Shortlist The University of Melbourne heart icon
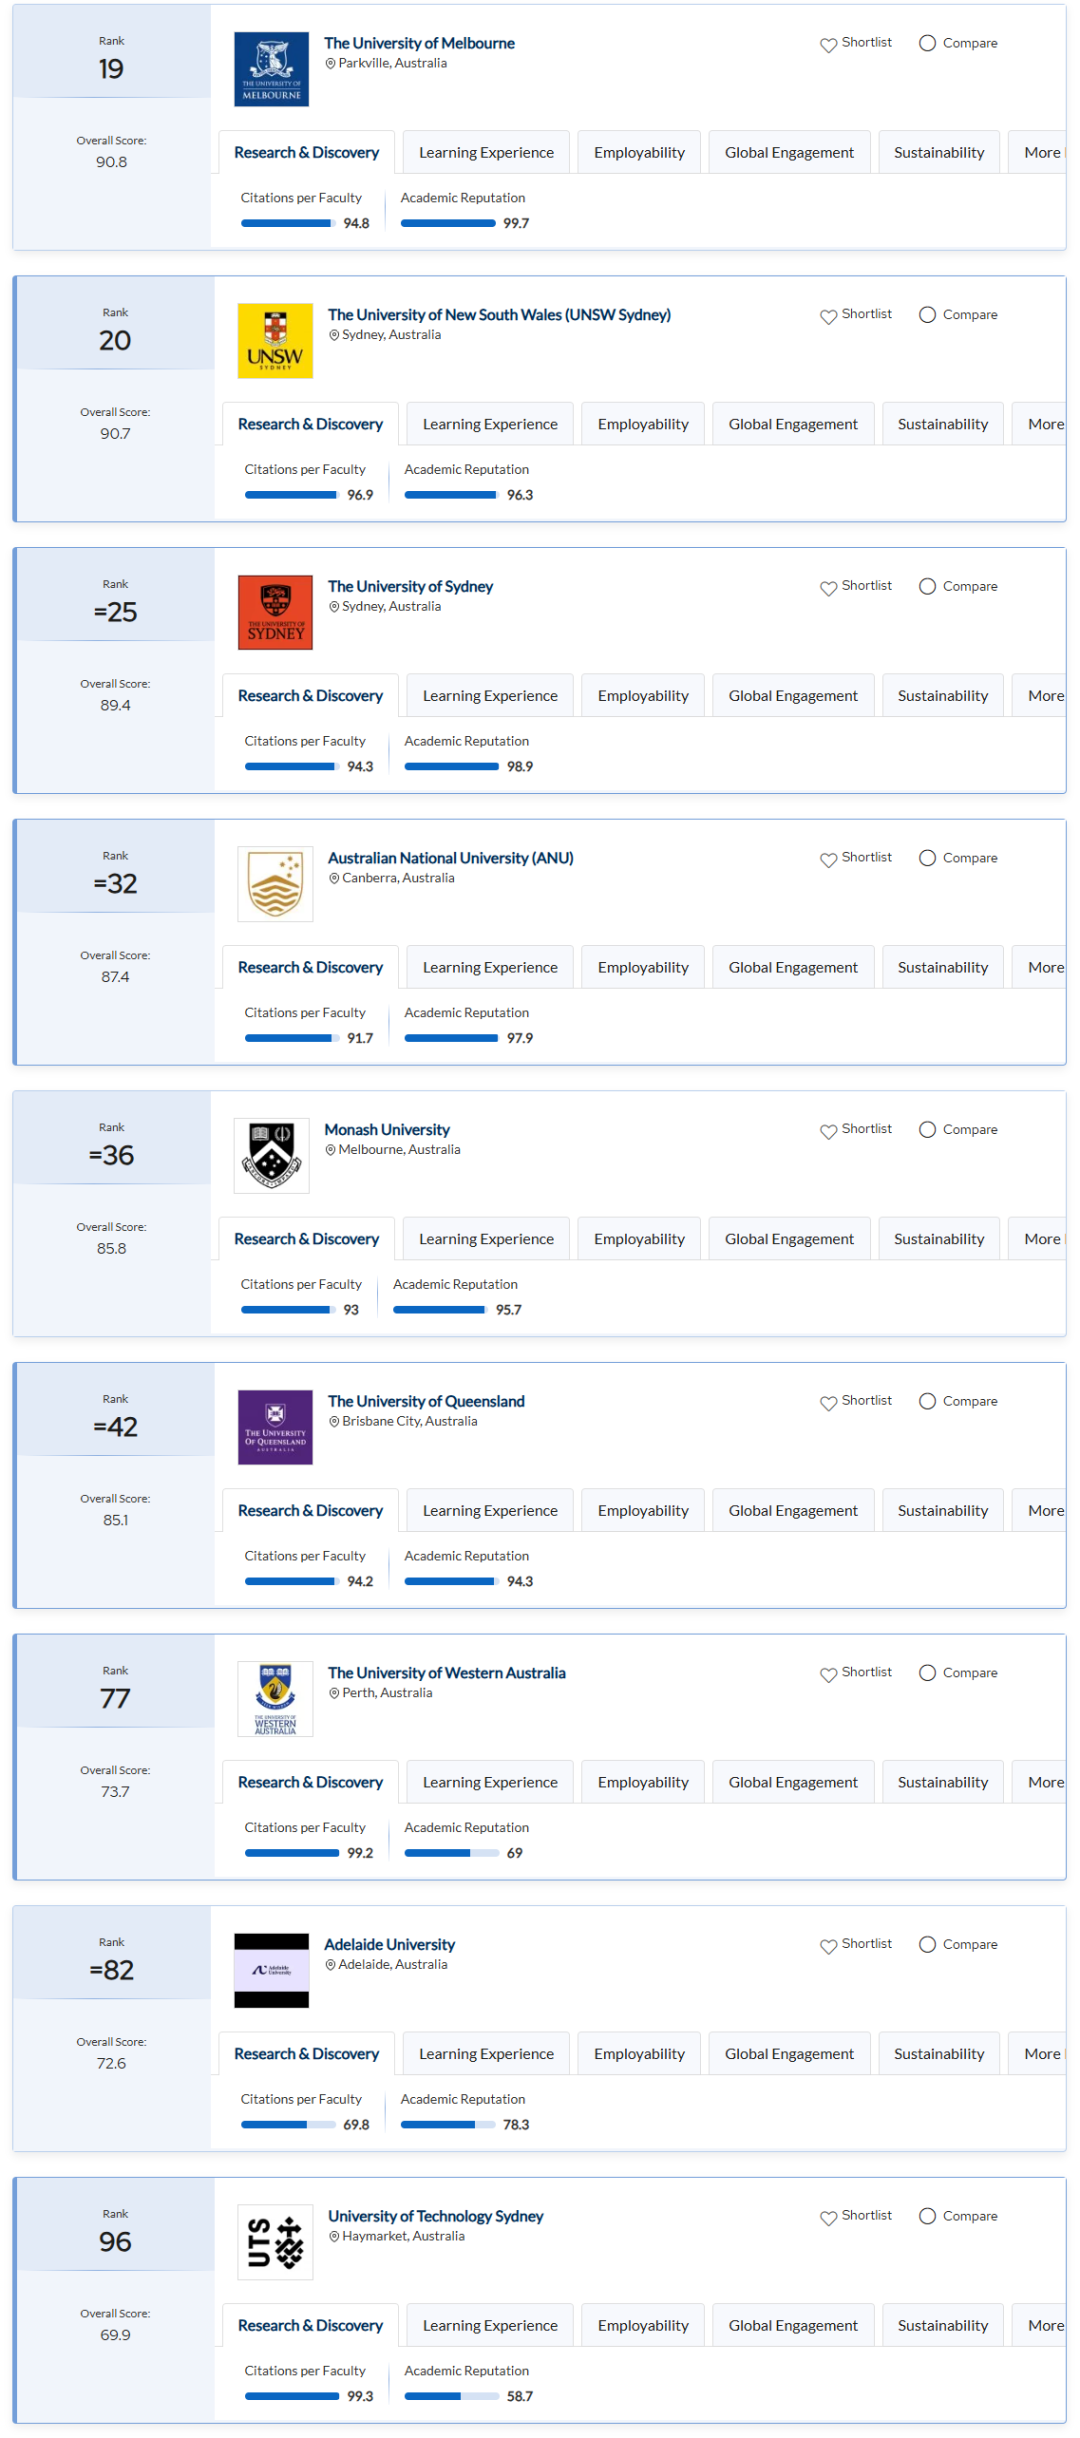Screen dimensions: 1080x2438 click(x=828, y=45)
